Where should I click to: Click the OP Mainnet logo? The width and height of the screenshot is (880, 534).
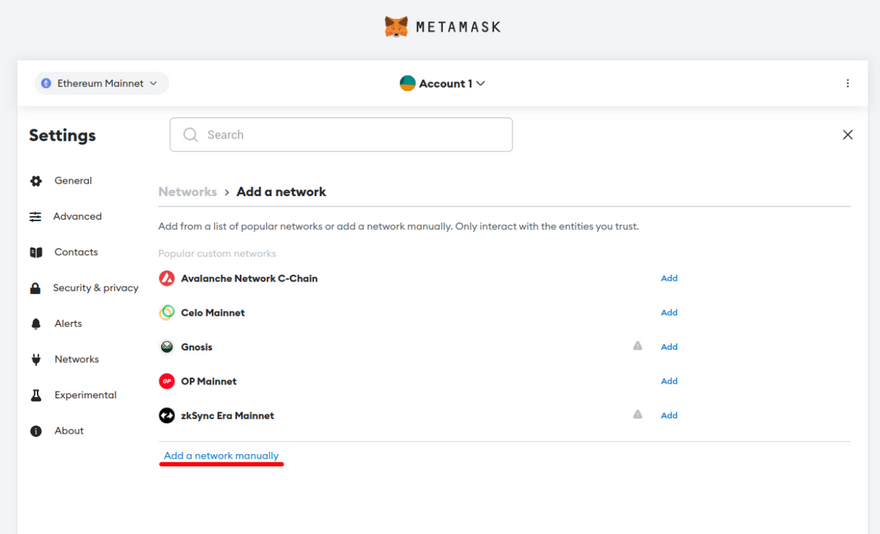tap(167, 381)
